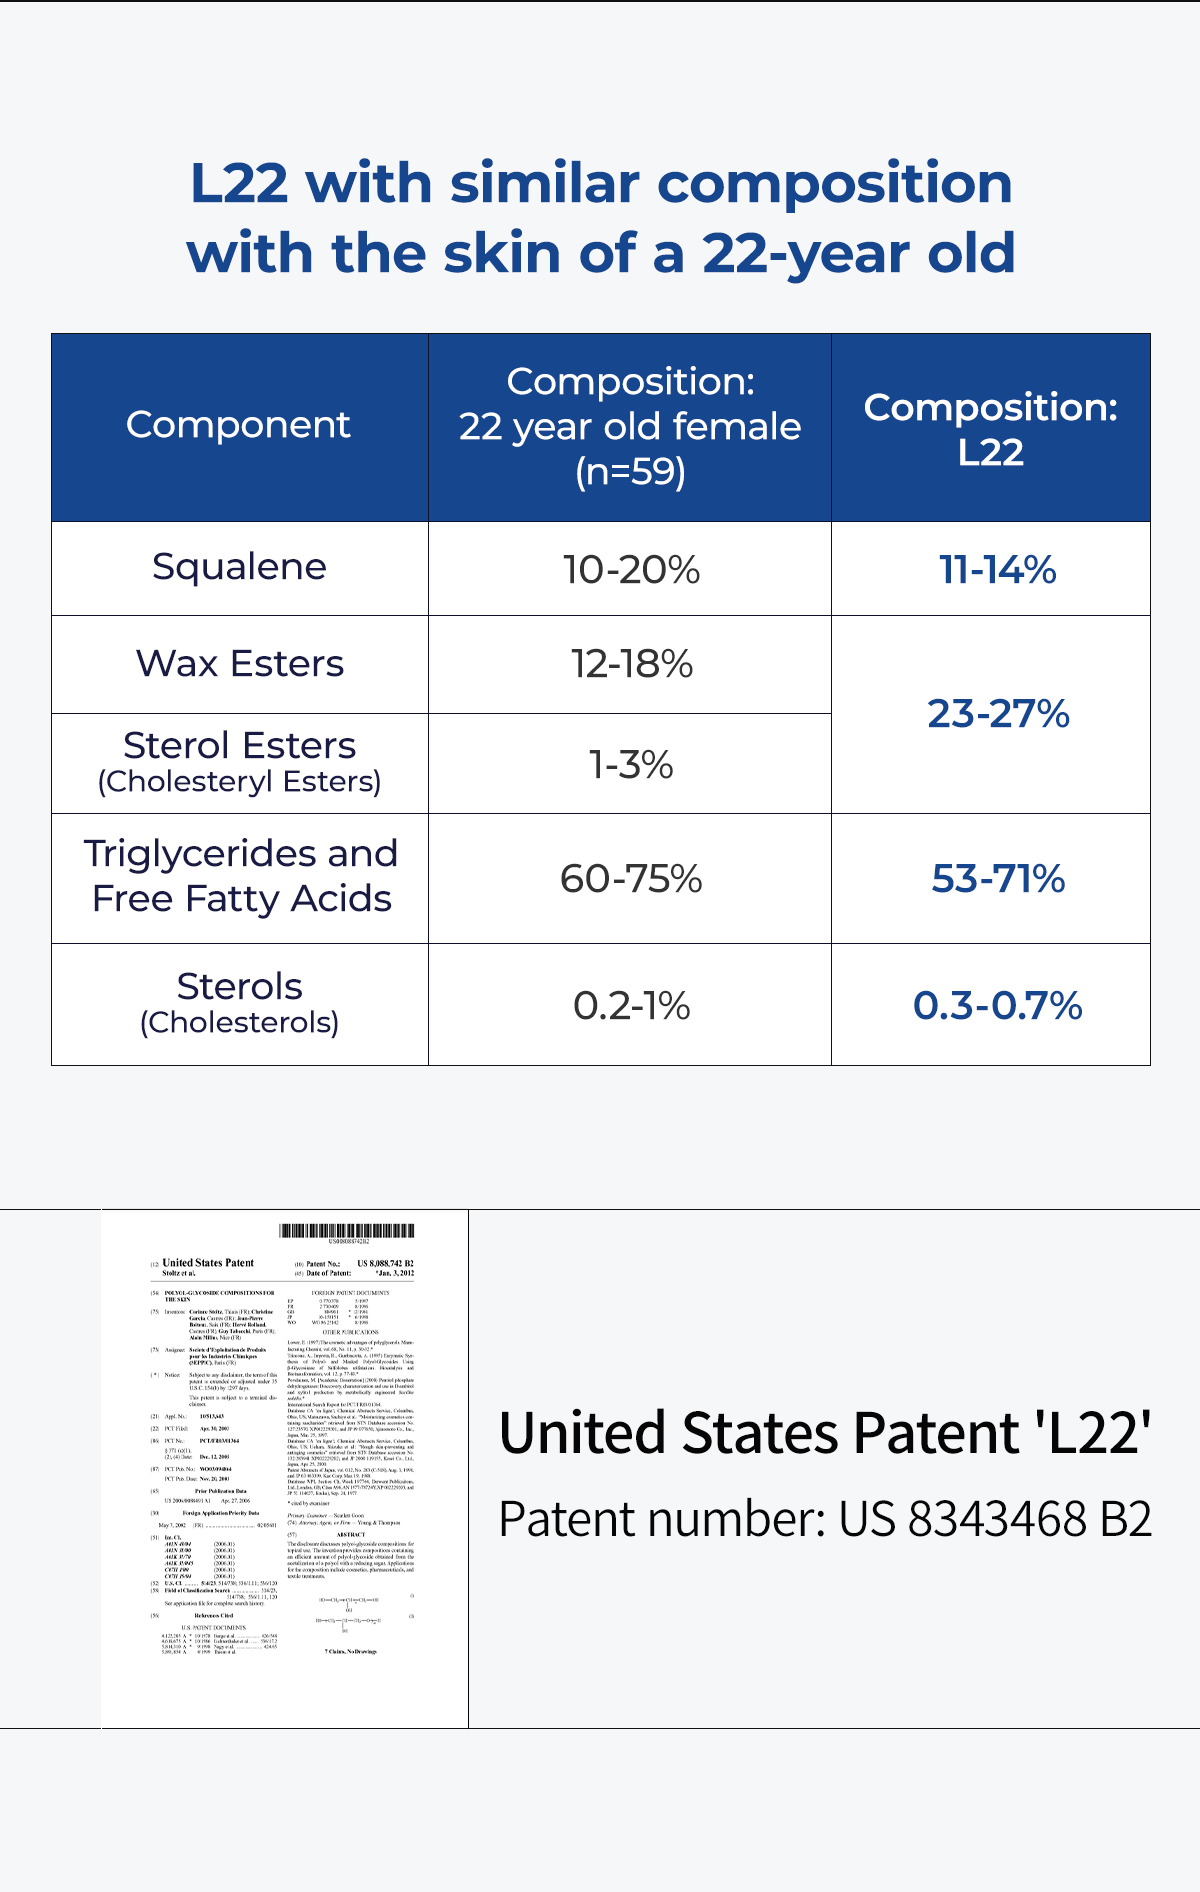Viewport: 1200px width, 1892px height.
Task: Click the 53-71% L22 value
Action: coord(997,879)
